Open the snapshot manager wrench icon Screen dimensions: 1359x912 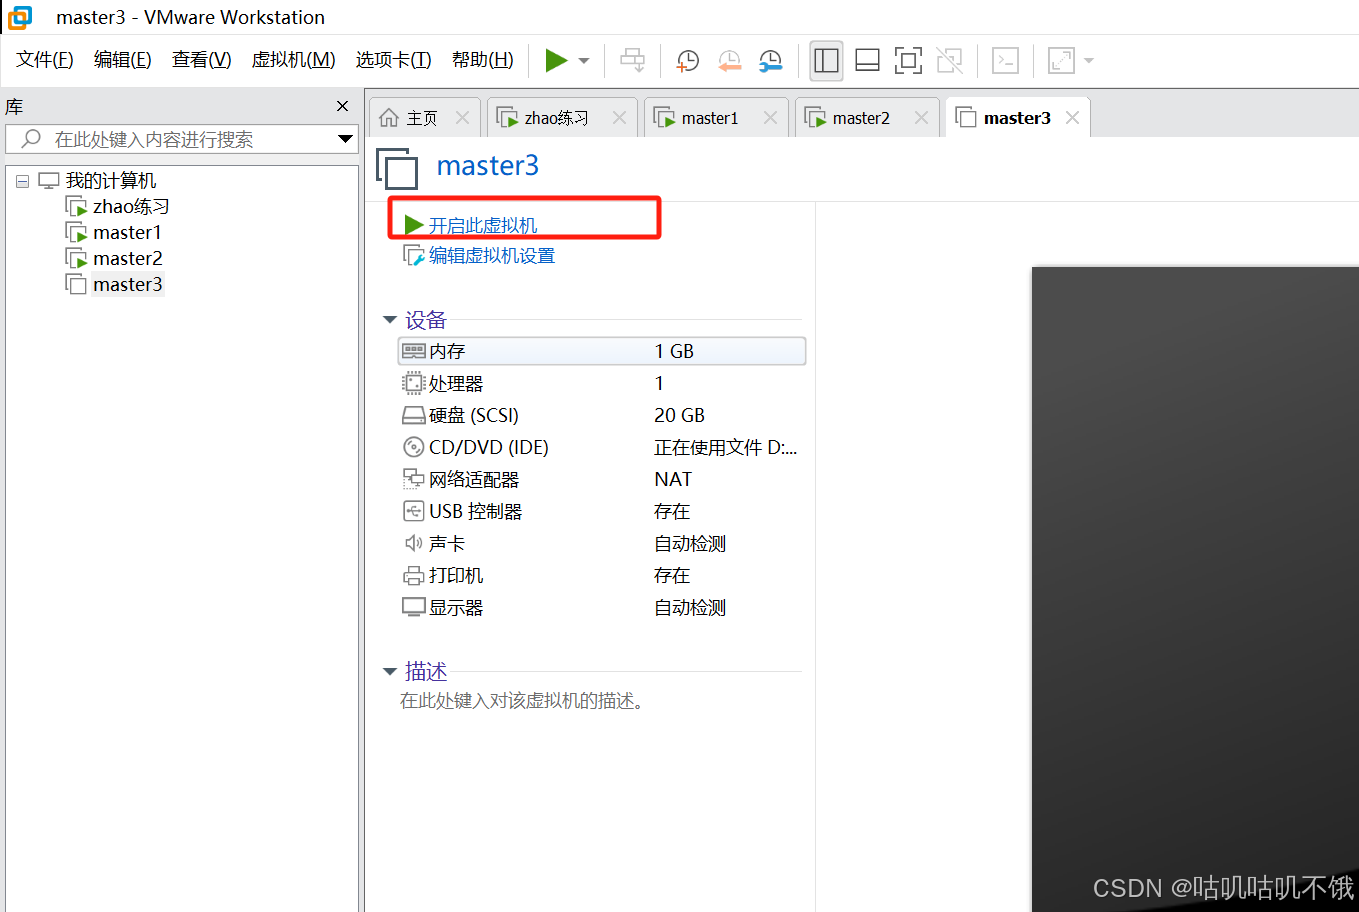tap(771, 61)
